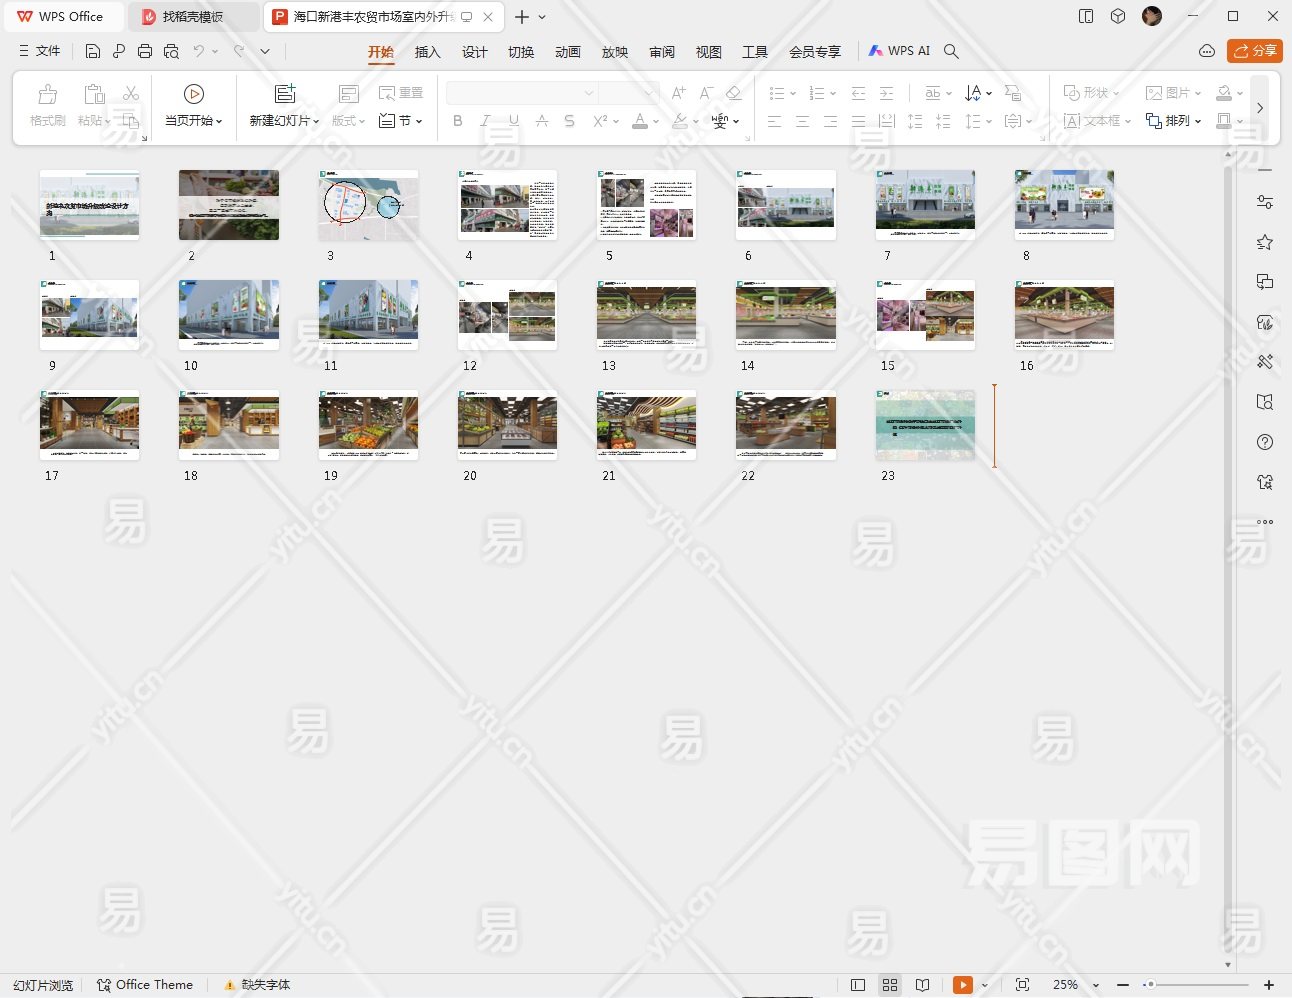The height and width of the screenshot is (998, 1292).
Task: Click the orange 分享 share button
Action: [1255, 51]
